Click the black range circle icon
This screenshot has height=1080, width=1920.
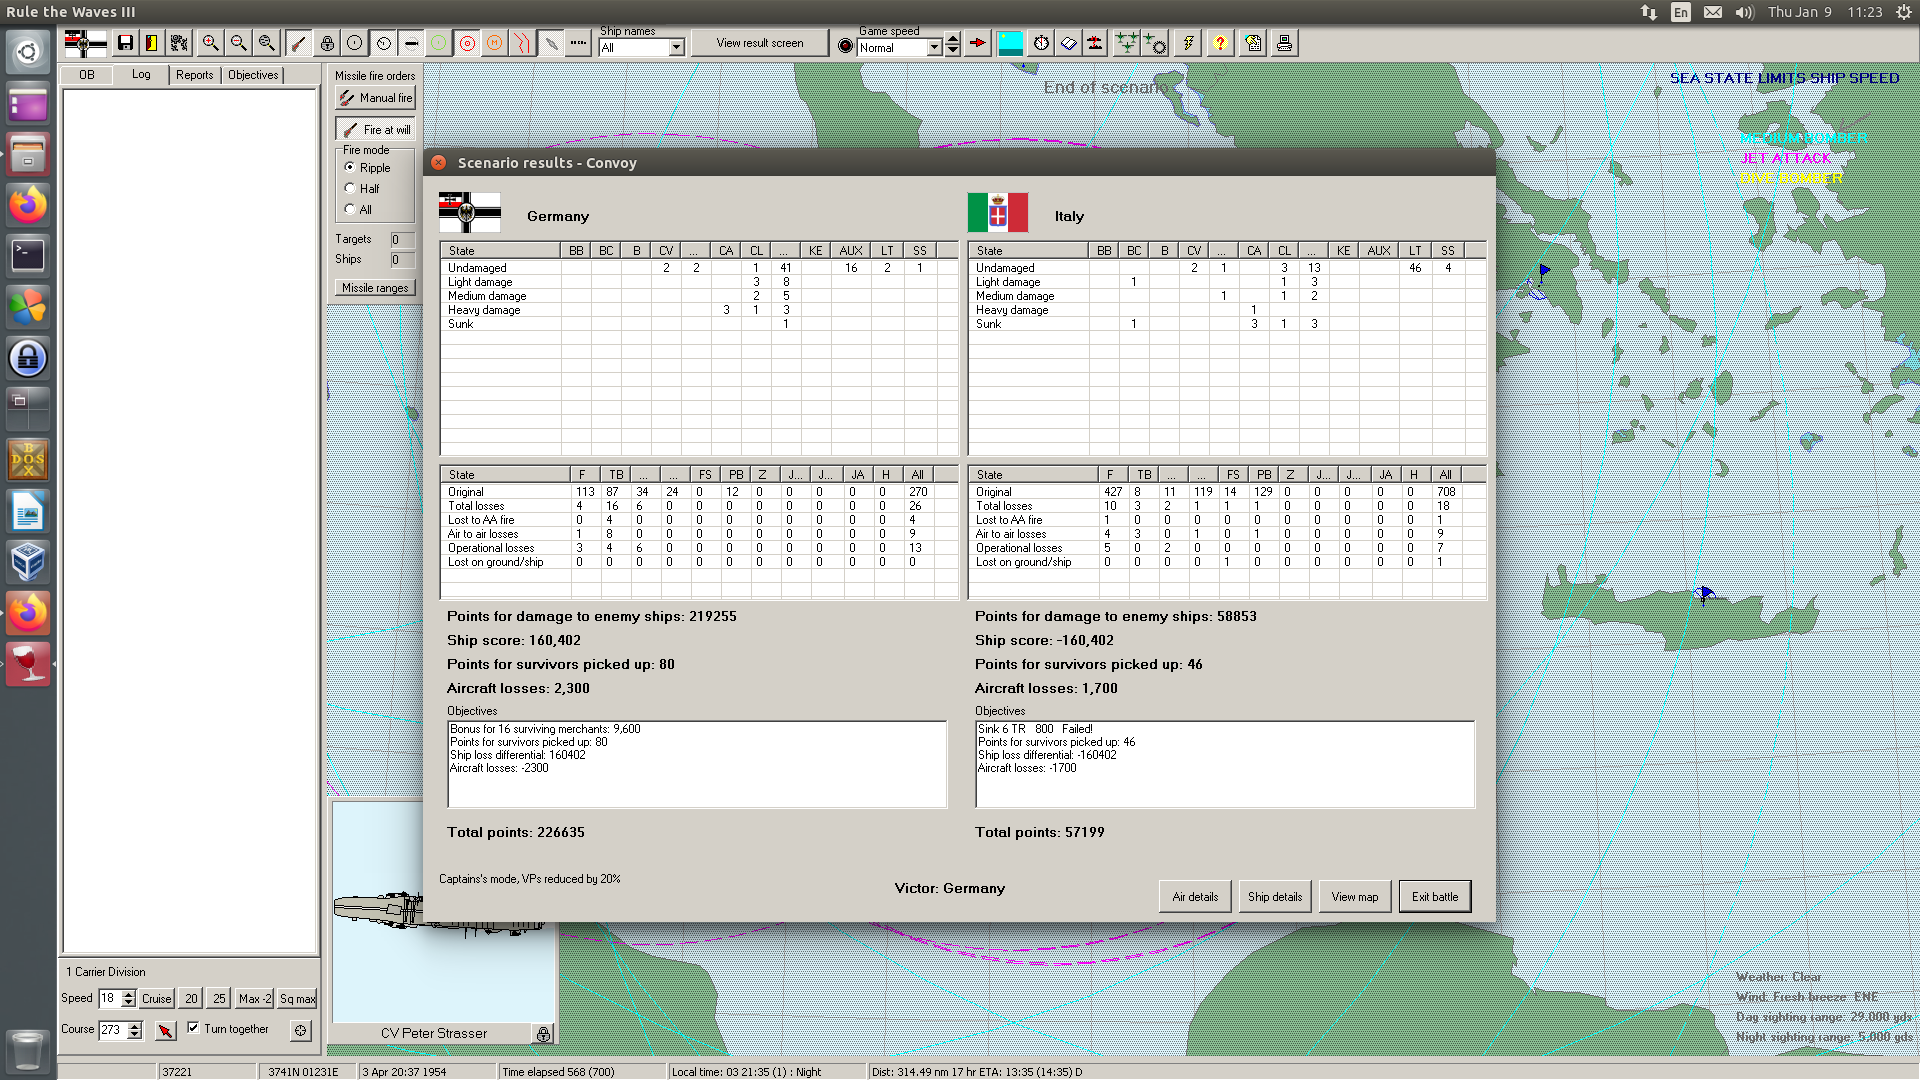pos(355,43)
